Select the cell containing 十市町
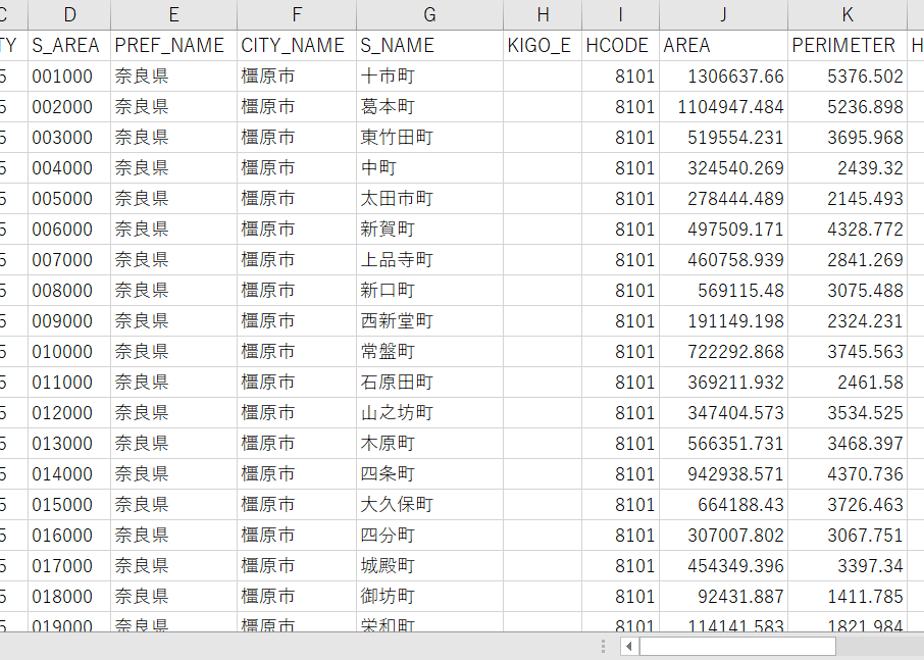This screenshot has width=924, height=660. pyautogui.click(x=430, y=76)
